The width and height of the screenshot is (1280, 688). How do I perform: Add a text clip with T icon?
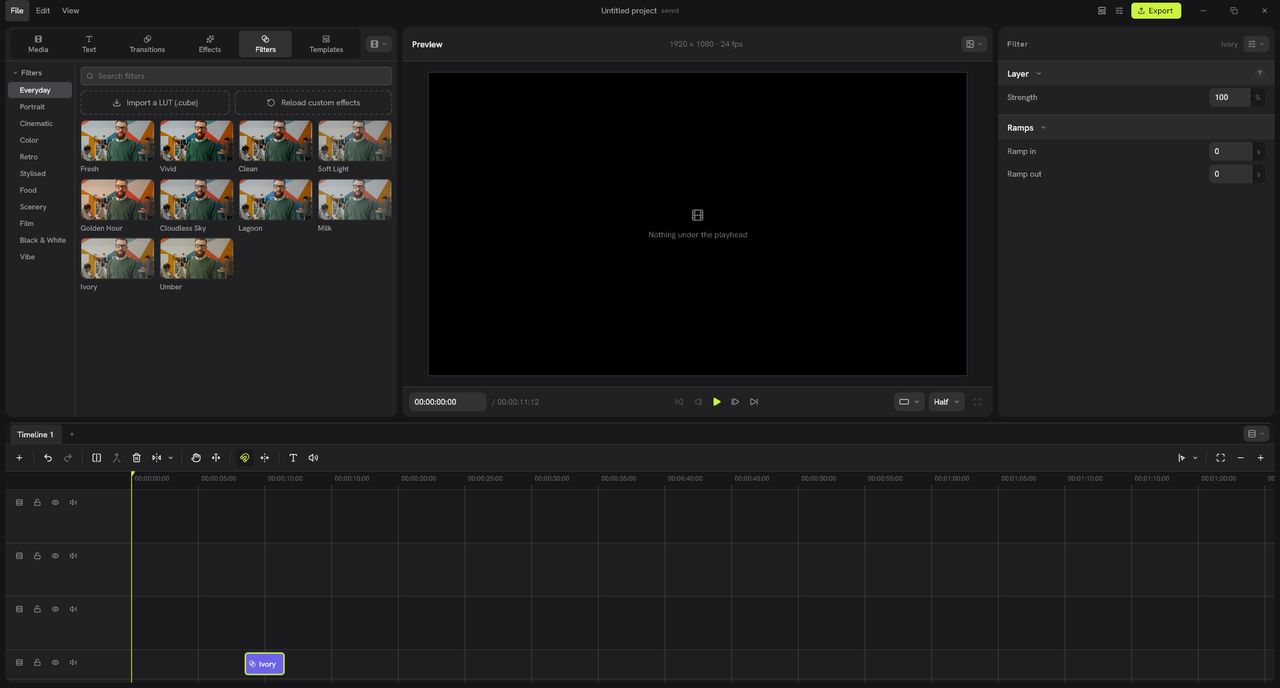point(293,458)
